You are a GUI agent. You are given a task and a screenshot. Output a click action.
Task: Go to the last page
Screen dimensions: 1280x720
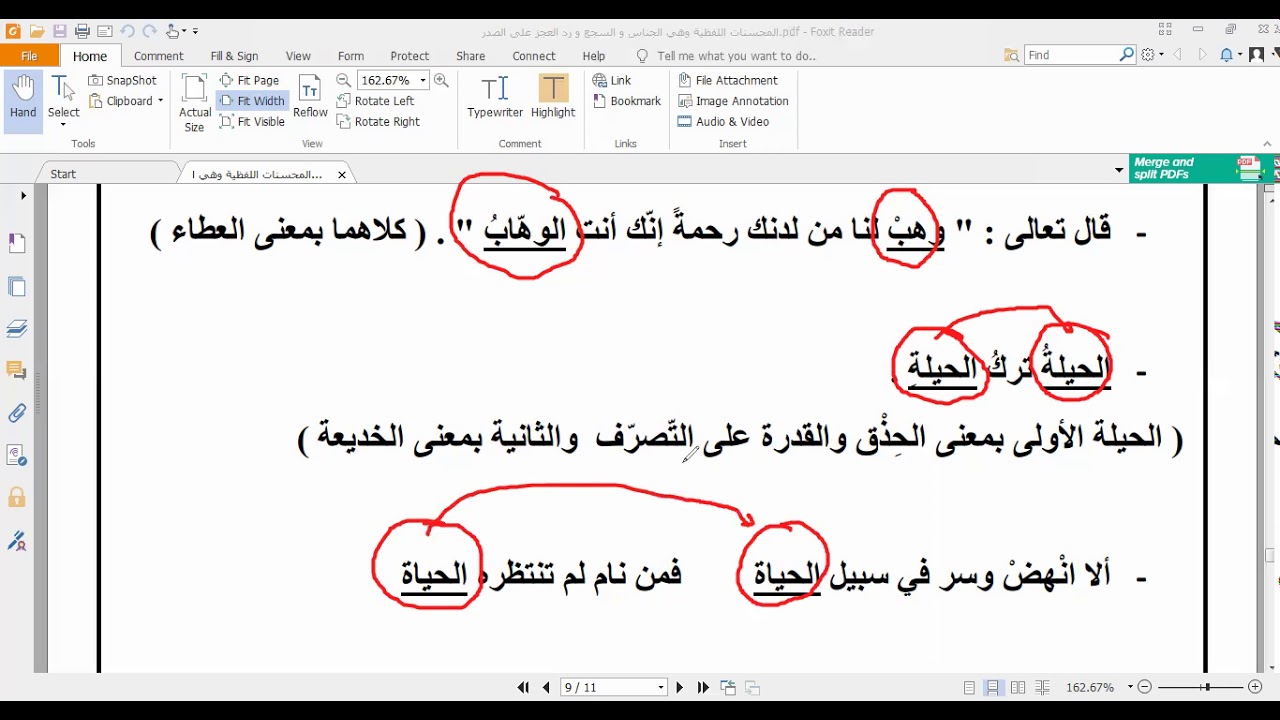point(703,687)
